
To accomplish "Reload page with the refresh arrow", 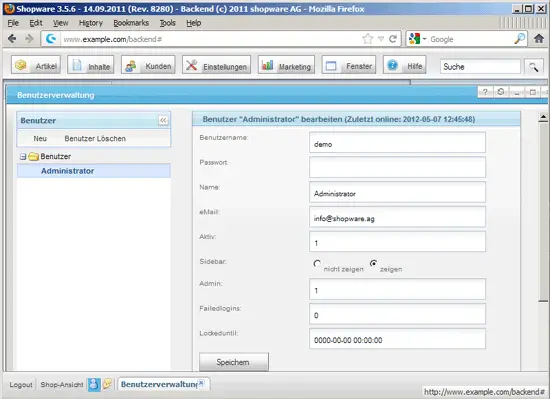I will [x=393, y=39].
